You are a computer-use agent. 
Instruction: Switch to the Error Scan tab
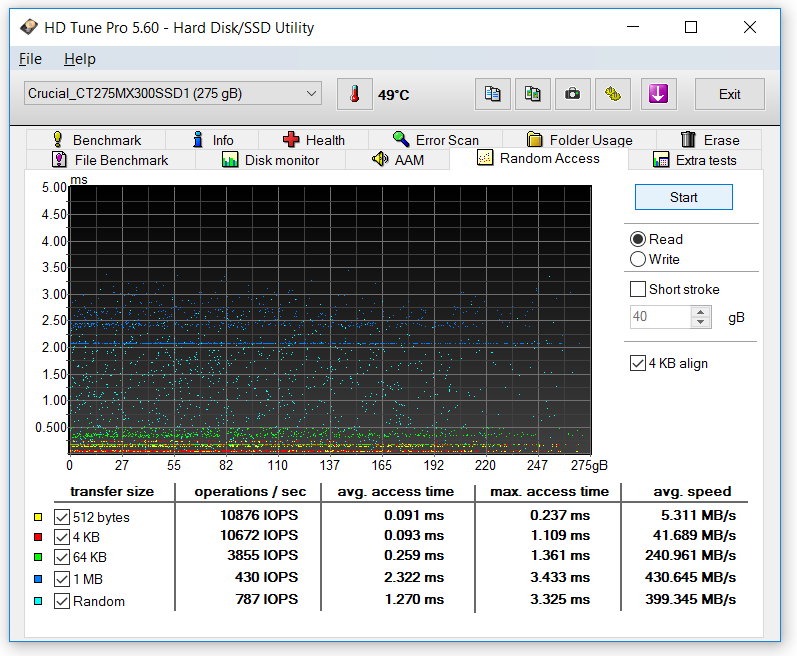click(436, 140)
